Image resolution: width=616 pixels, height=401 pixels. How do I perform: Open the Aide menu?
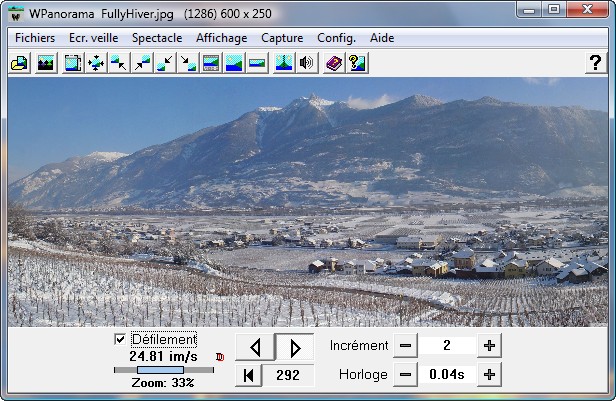382,38
